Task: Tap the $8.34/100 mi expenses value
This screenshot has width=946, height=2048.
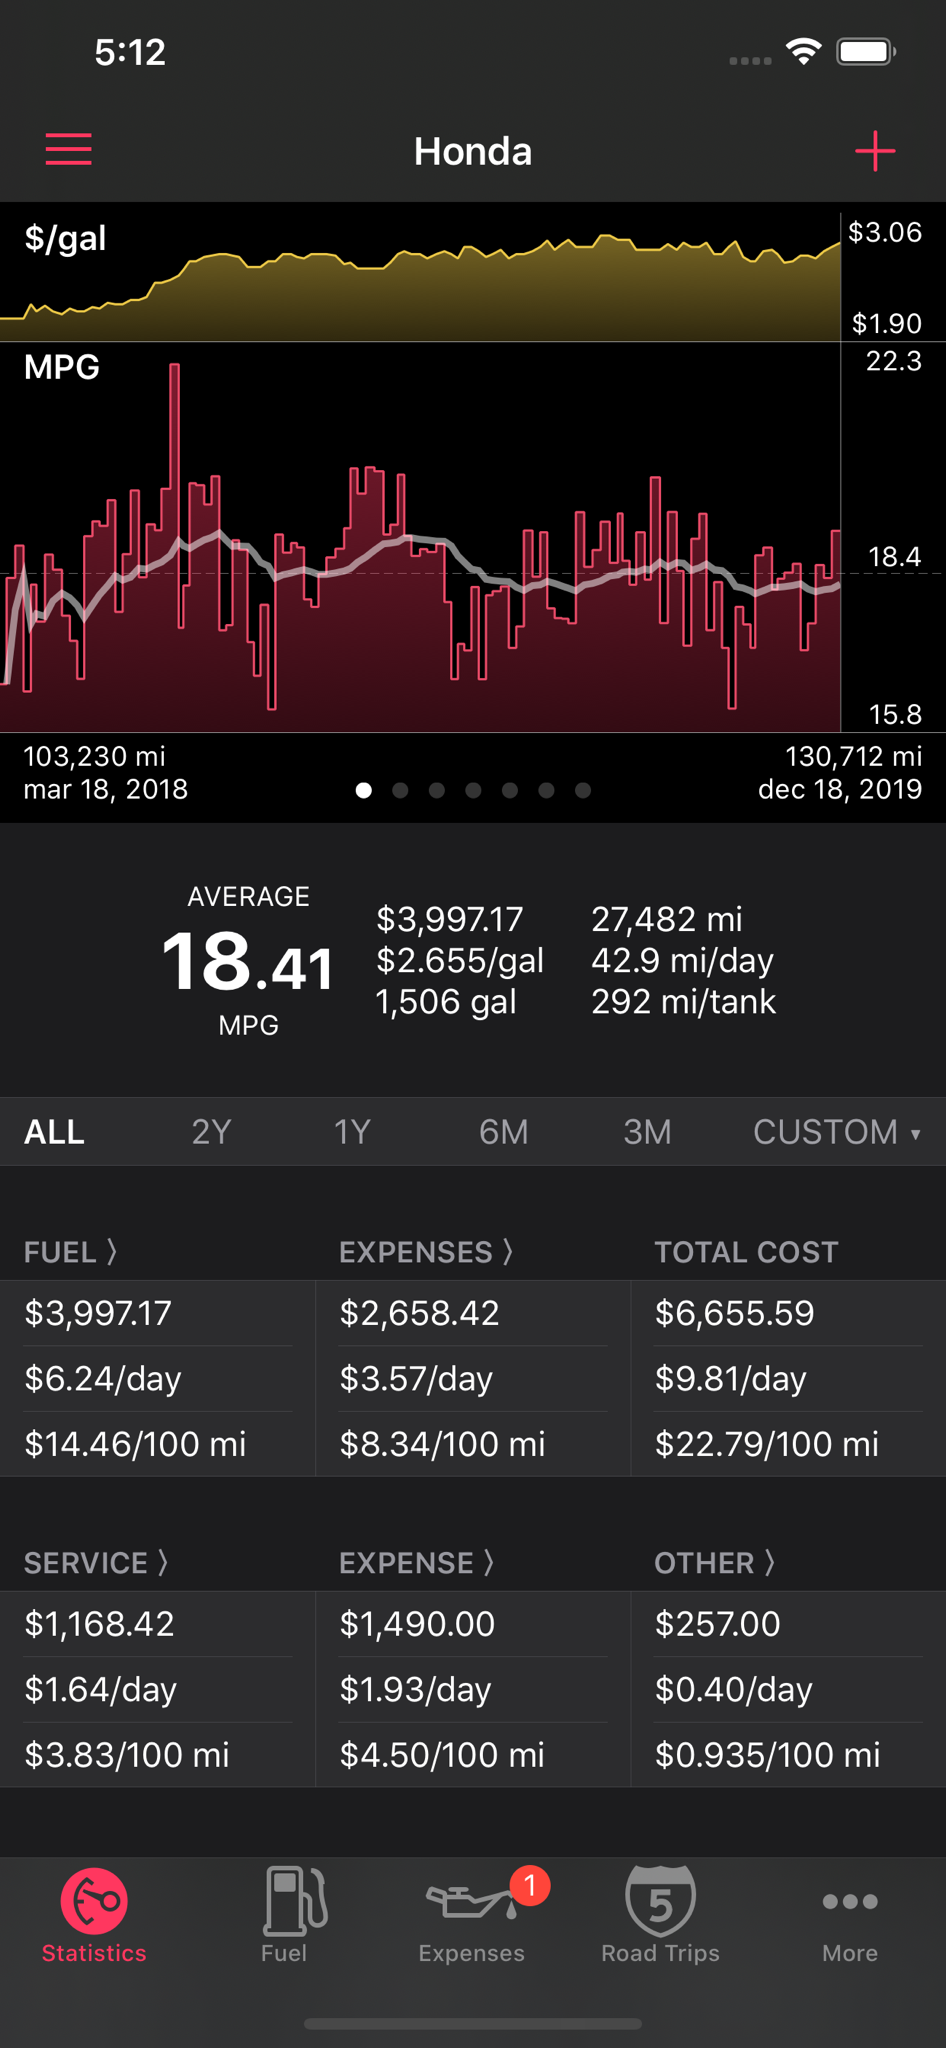Action: pyautogui.click(x=442, y=1443)
